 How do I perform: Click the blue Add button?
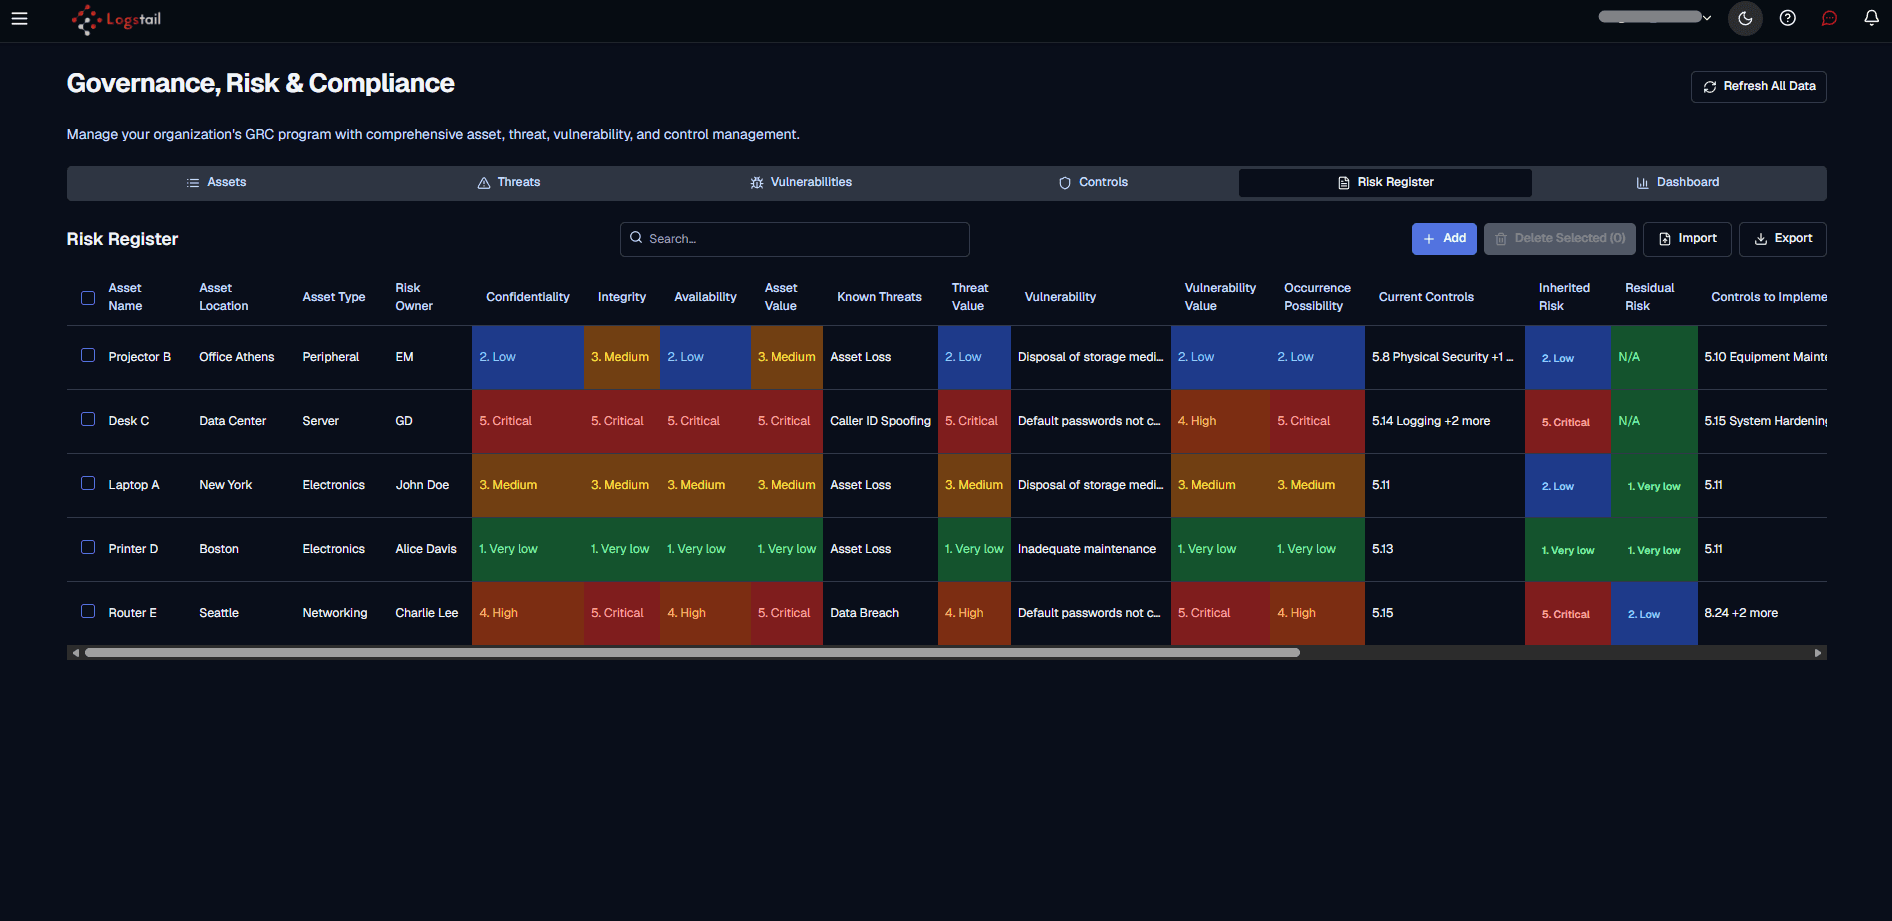click(x=1444, y=239)
